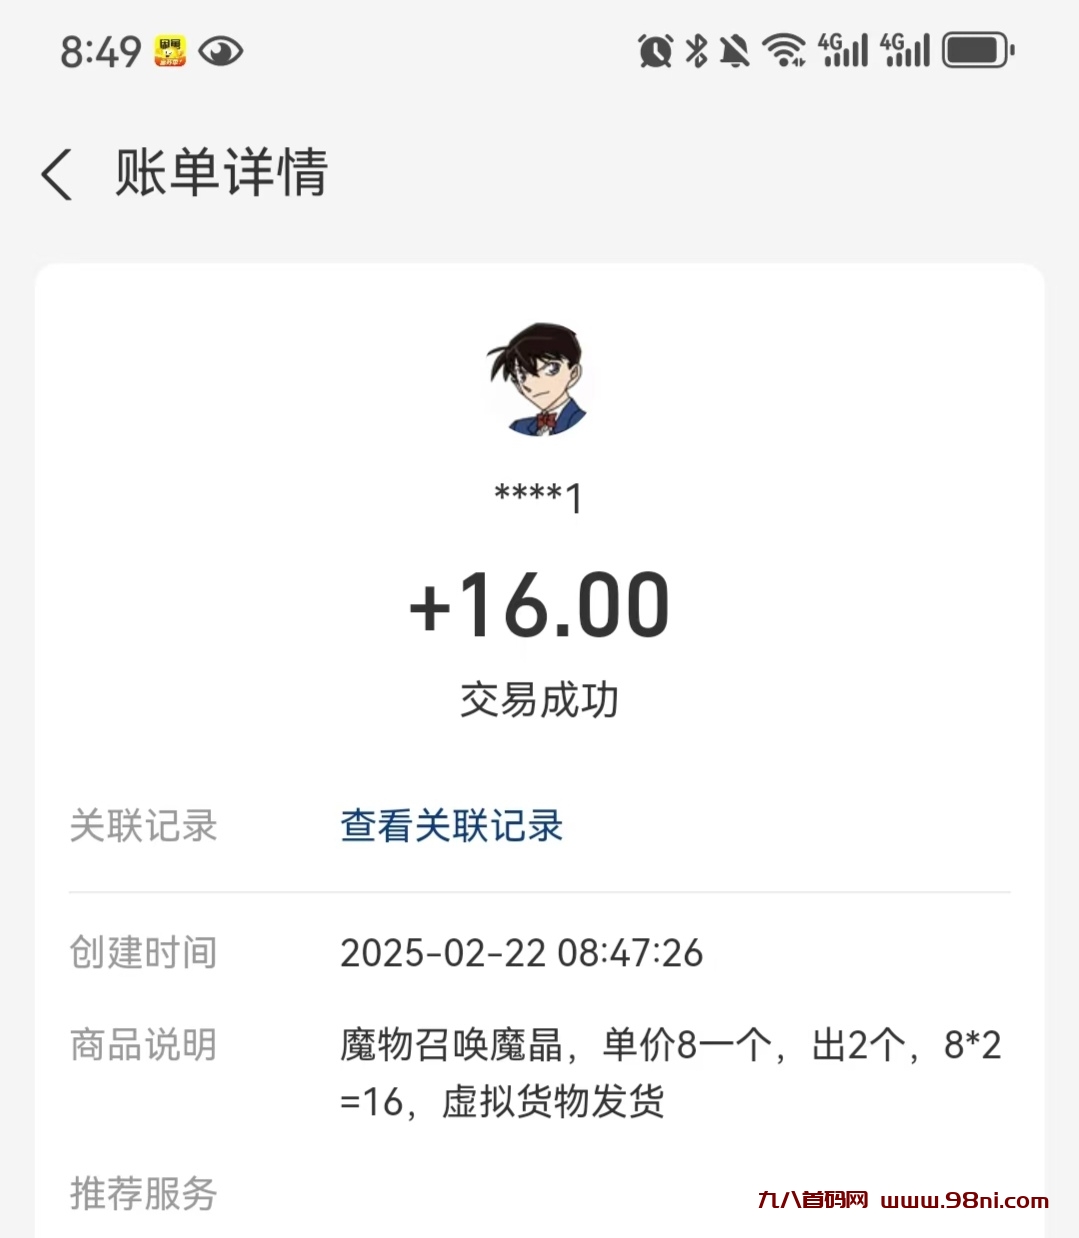Image resolution: width=1079 pixels, height=1238 pixels.
Task: Tap the Wi-Fi signal icon
Action: point(784,50)
